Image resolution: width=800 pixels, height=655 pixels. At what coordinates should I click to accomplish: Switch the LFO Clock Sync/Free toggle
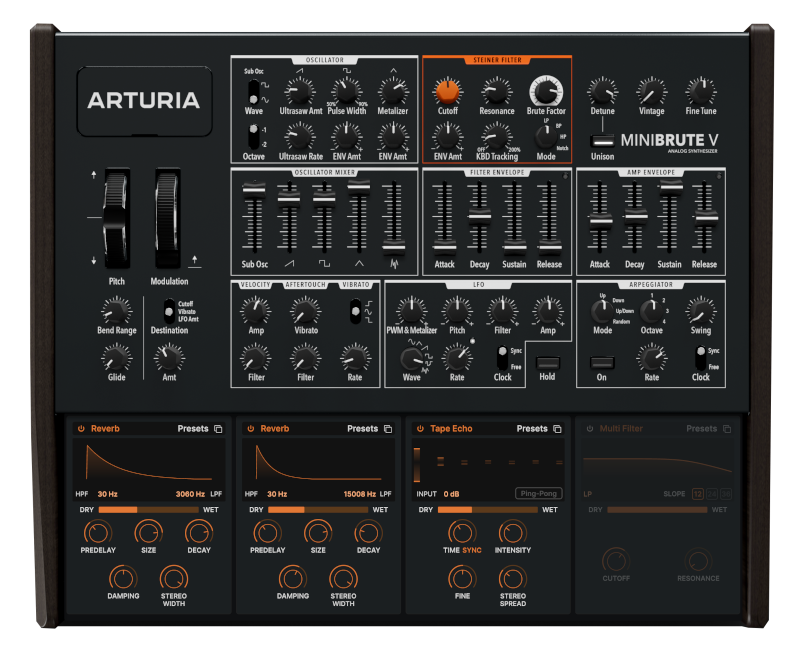503,358
